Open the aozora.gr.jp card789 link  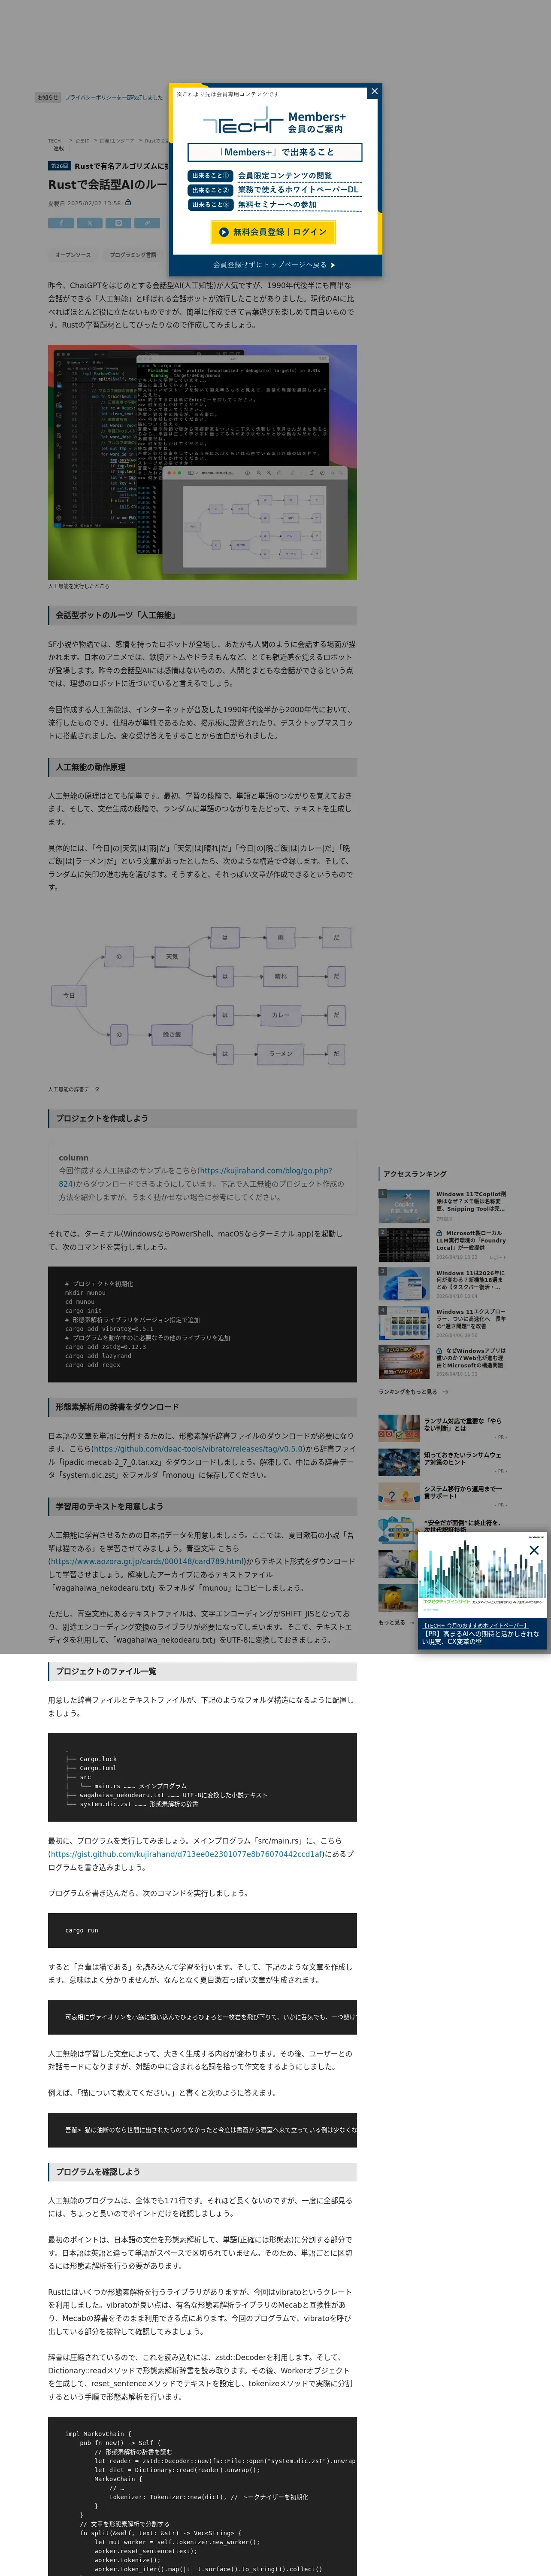click(x=147, y=1561)
